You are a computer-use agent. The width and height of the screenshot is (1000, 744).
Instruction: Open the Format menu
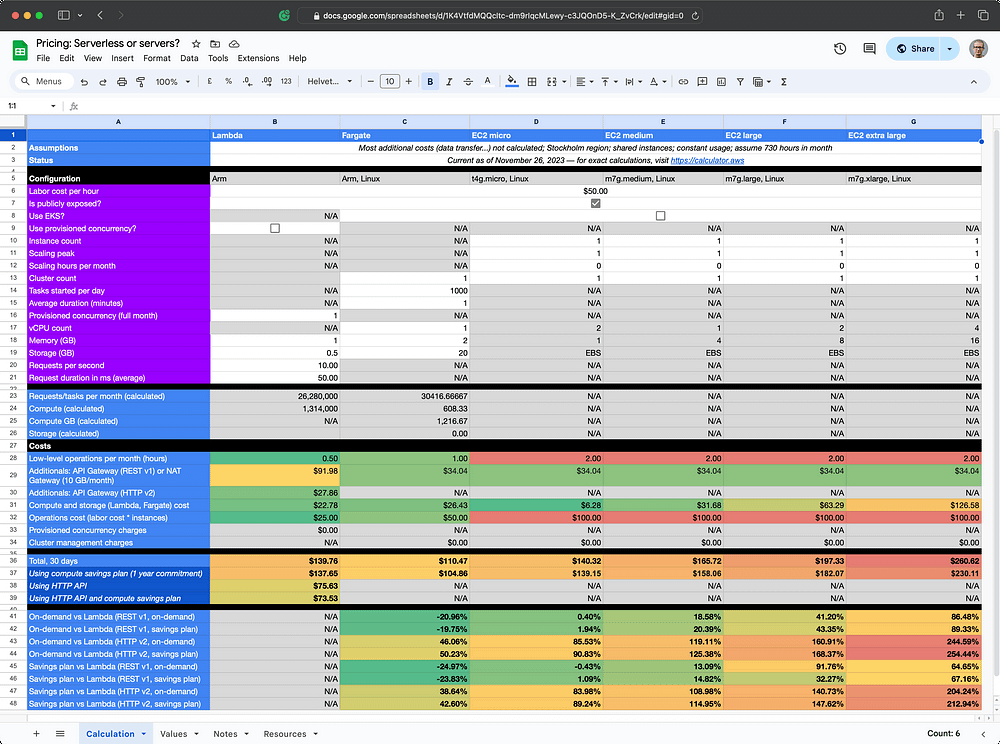tap(157, 58)
